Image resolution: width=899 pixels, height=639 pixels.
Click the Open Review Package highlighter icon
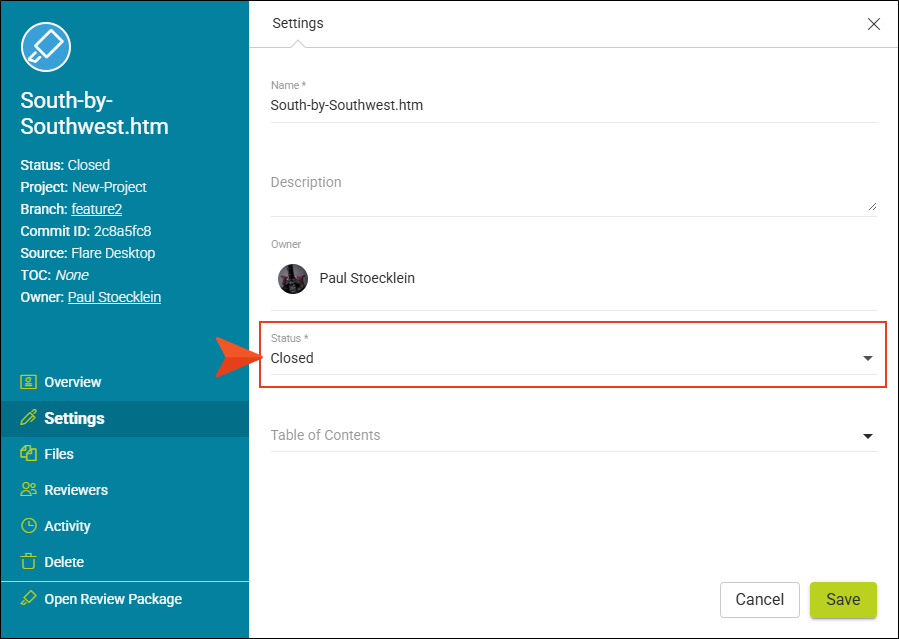point(28,598)
